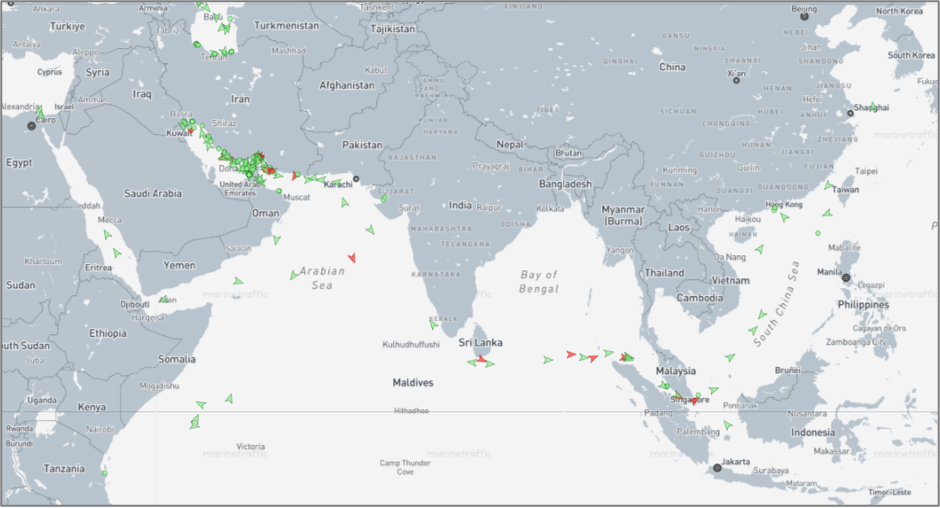This screenshot has height=508, width=940.
Task: Click the North Korea label
Action: pos(899,11)
